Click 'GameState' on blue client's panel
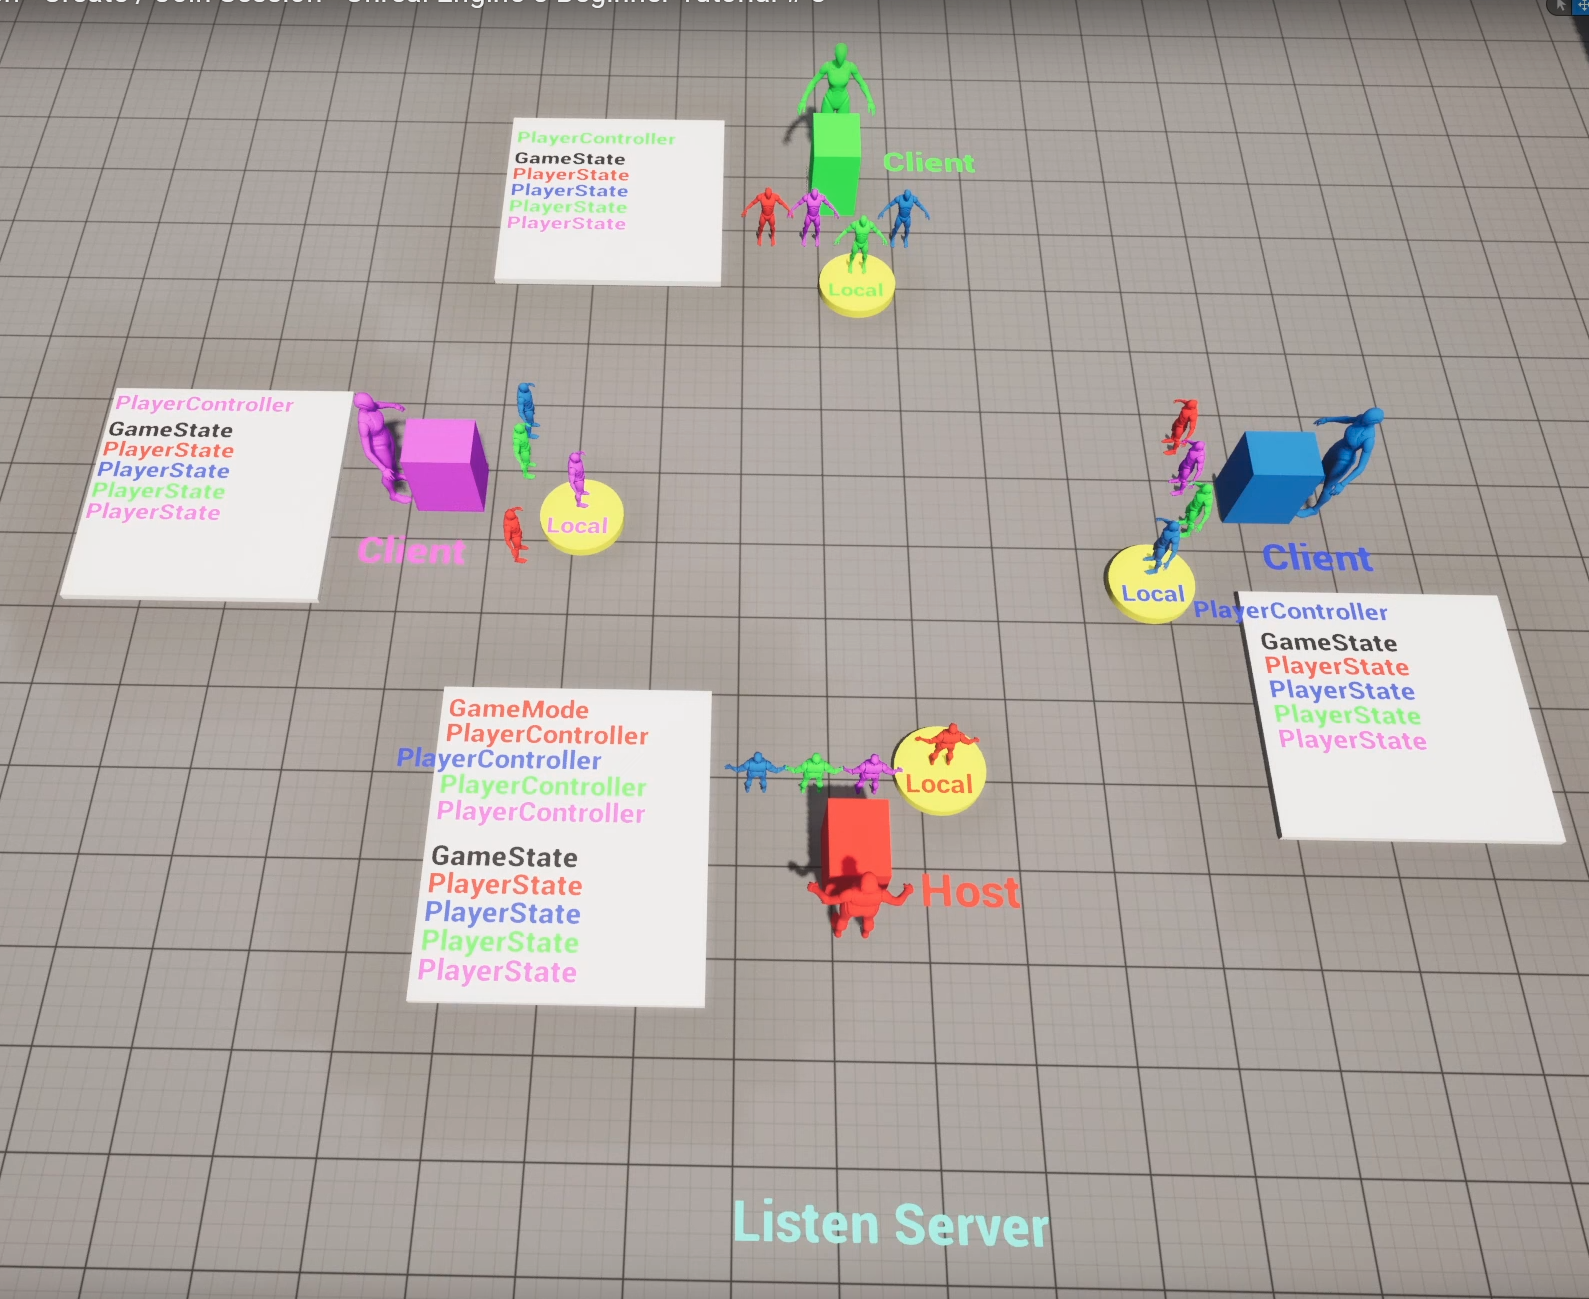 pos(1328,642)
